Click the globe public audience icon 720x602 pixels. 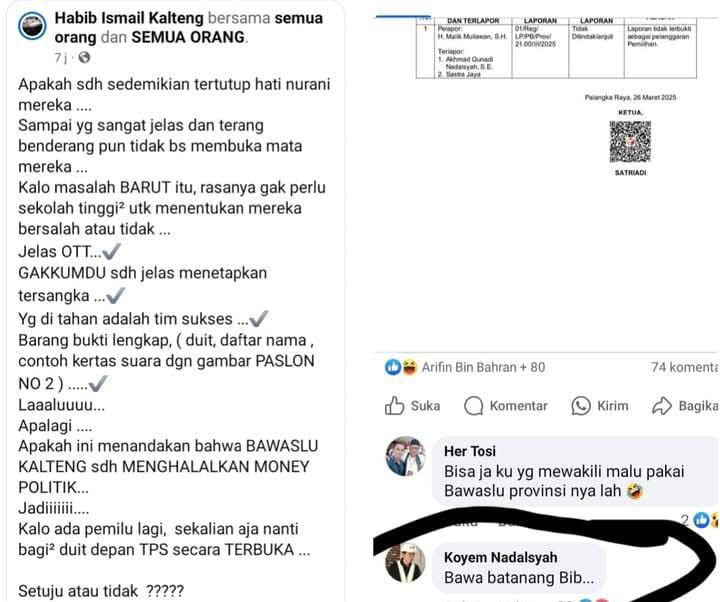(84, 57)
